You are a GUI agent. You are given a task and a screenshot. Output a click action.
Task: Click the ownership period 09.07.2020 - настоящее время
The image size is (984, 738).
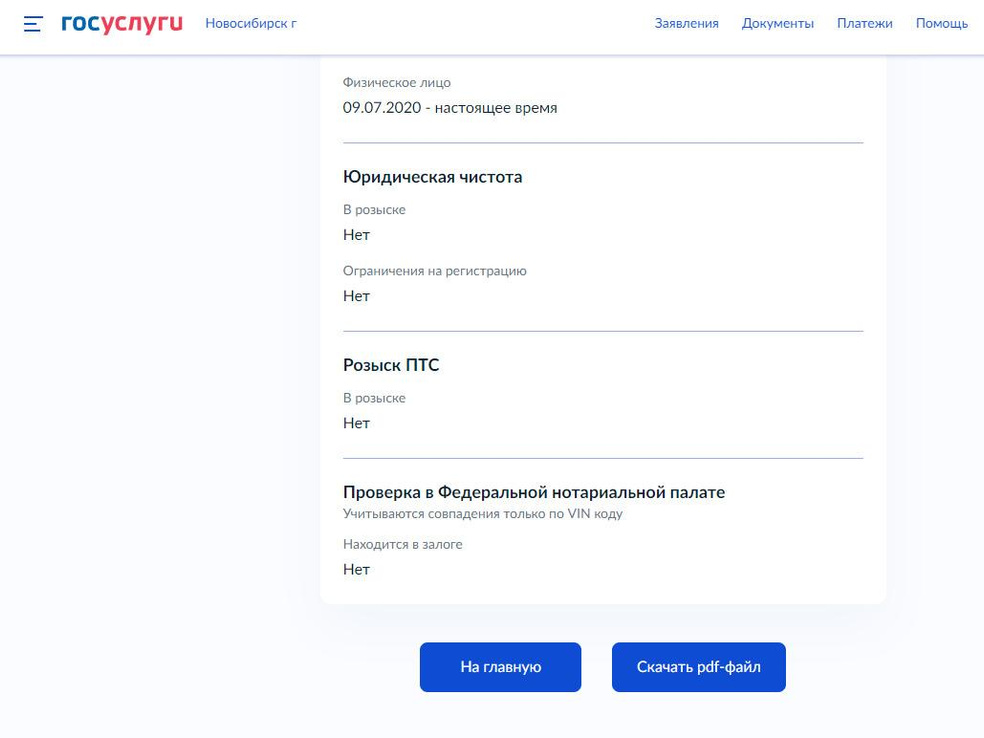click(x=450, y=108)
